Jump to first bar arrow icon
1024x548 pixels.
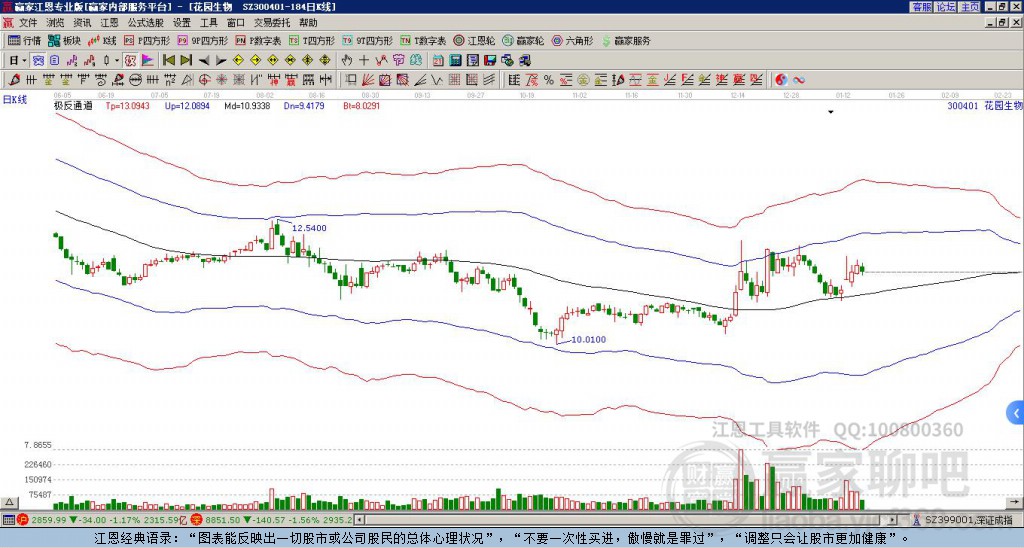(168, 61)
